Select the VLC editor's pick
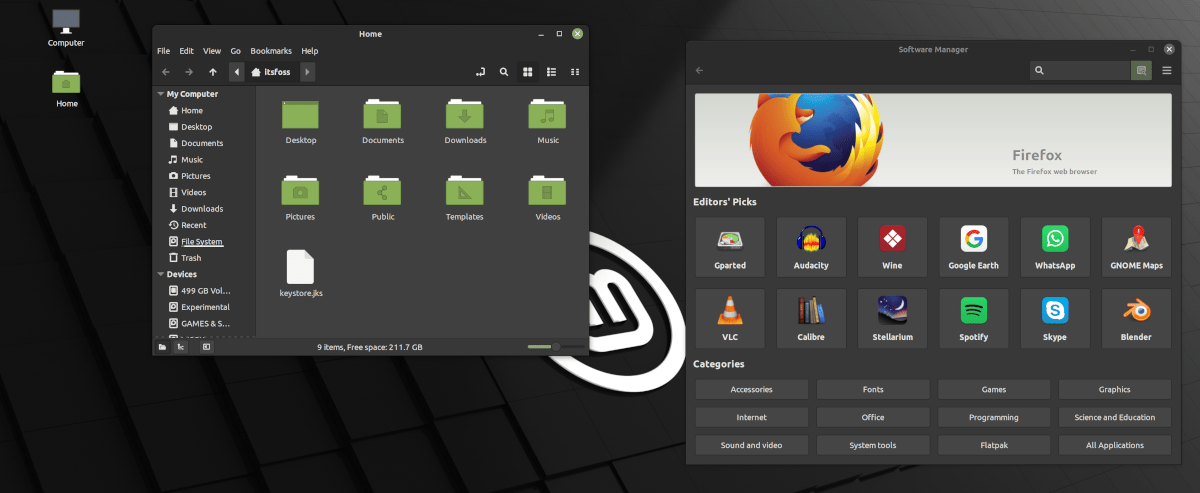 click(729, 319)
